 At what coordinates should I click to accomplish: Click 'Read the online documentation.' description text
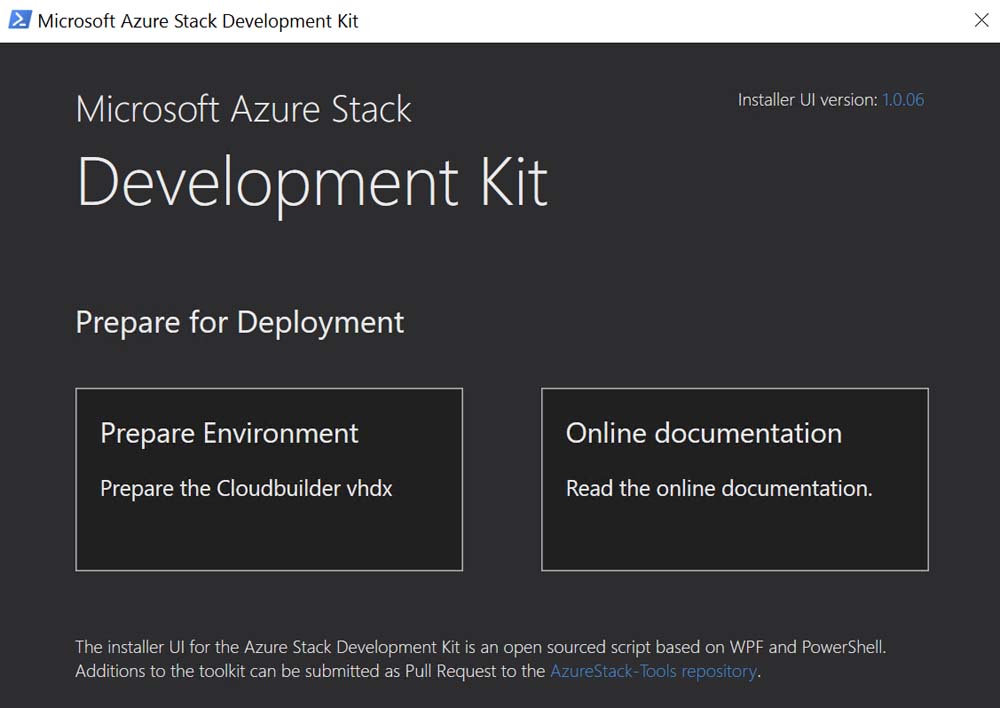(x=719, y=488)
